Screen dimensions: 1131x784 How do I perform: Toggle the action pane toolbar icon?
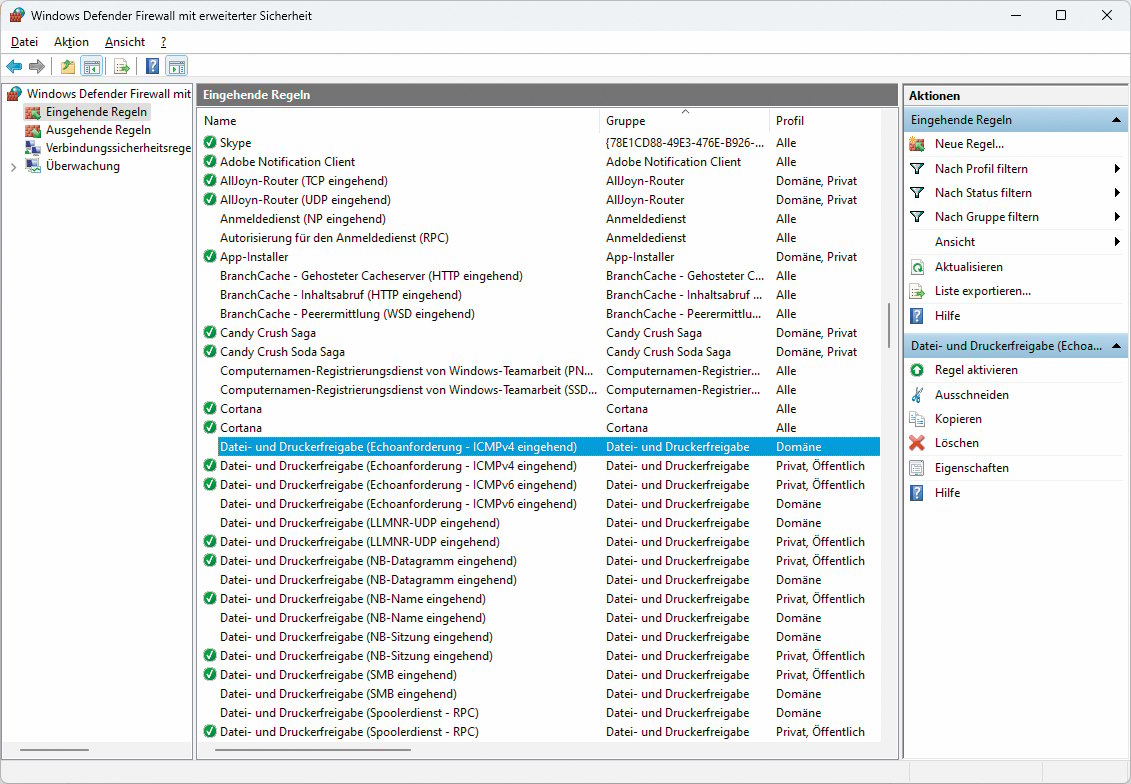177,67
